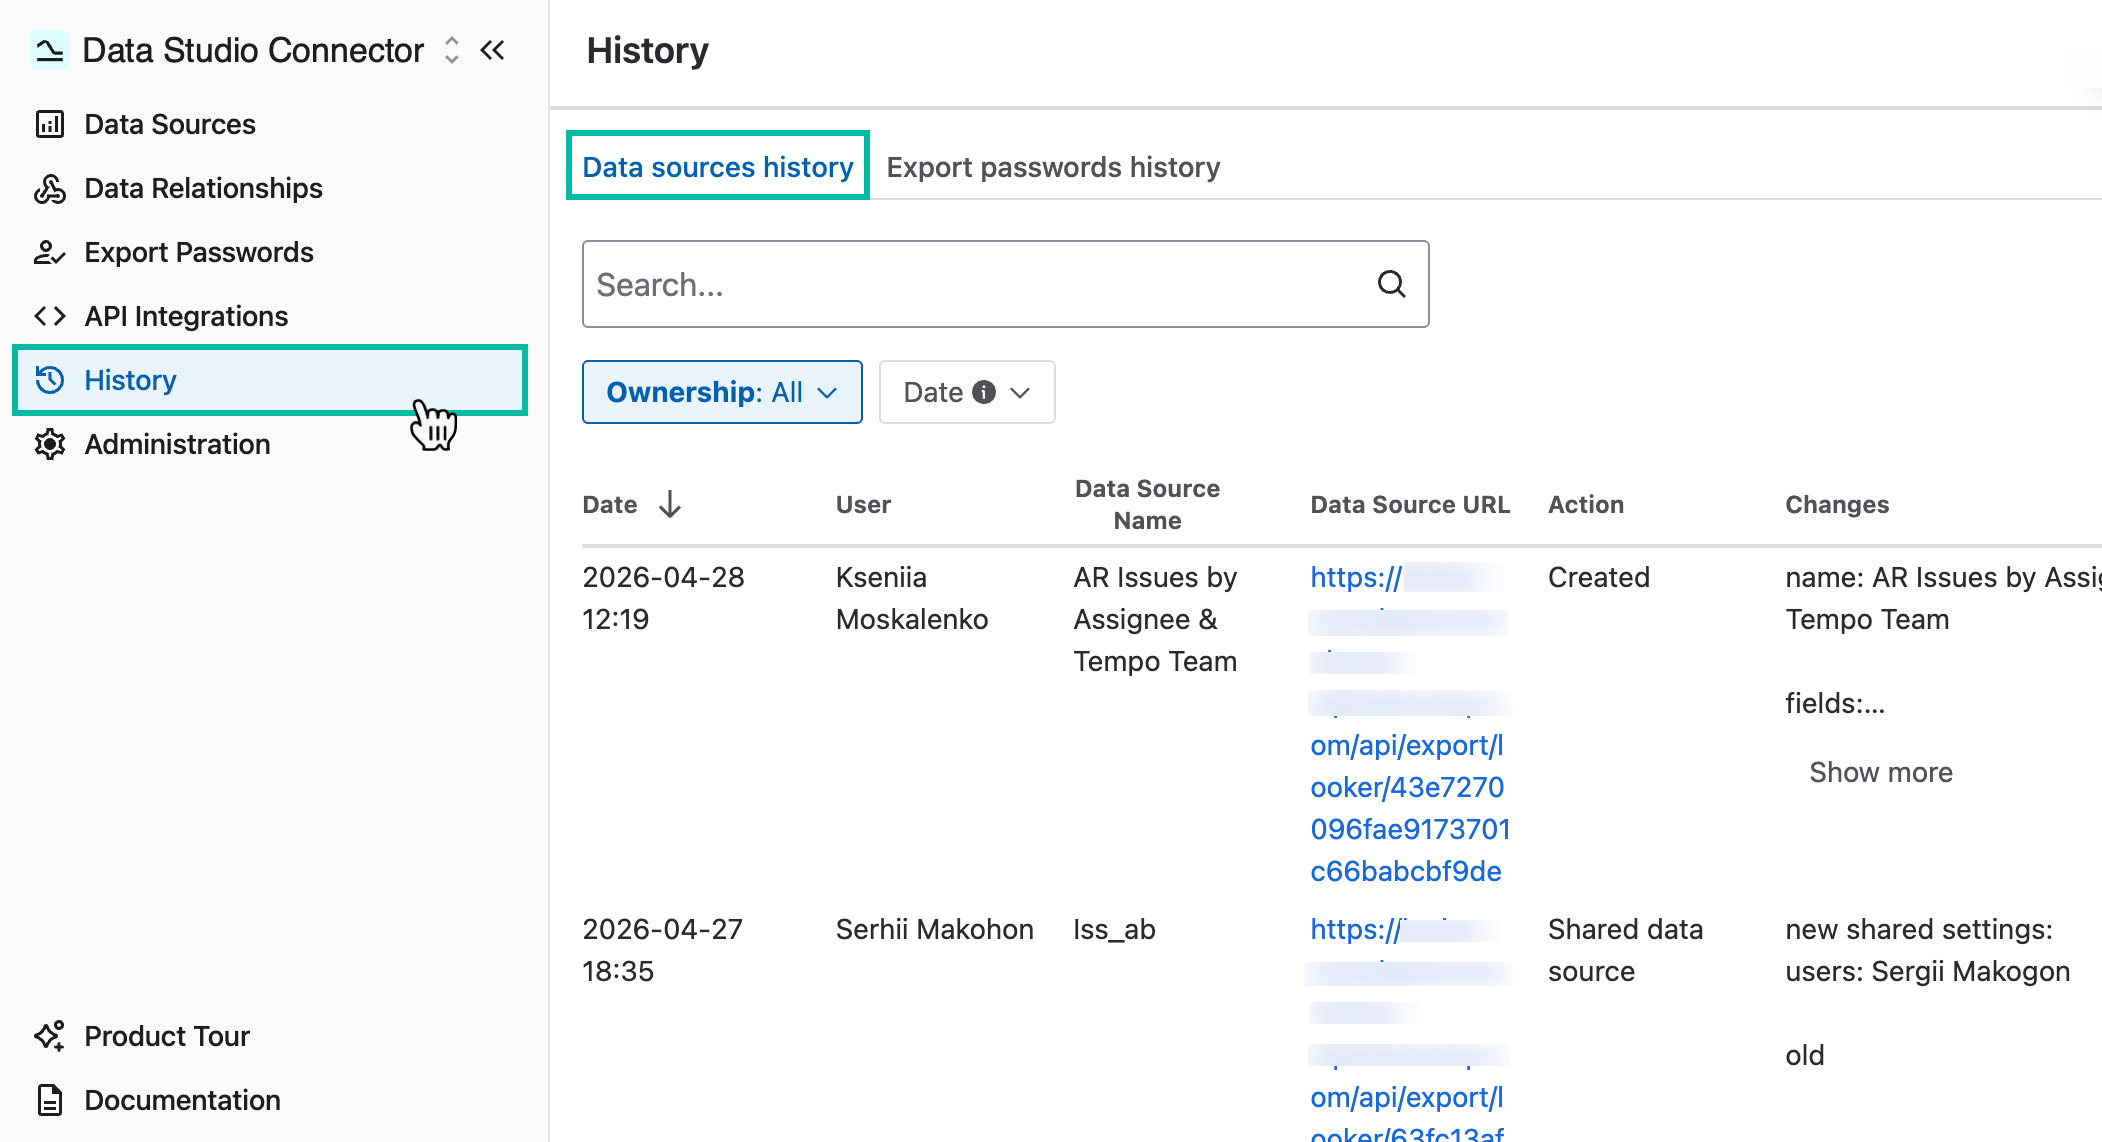Click the Data Source Name column header
This screenshot has height=1142, width=2102.
[1147, 504]
